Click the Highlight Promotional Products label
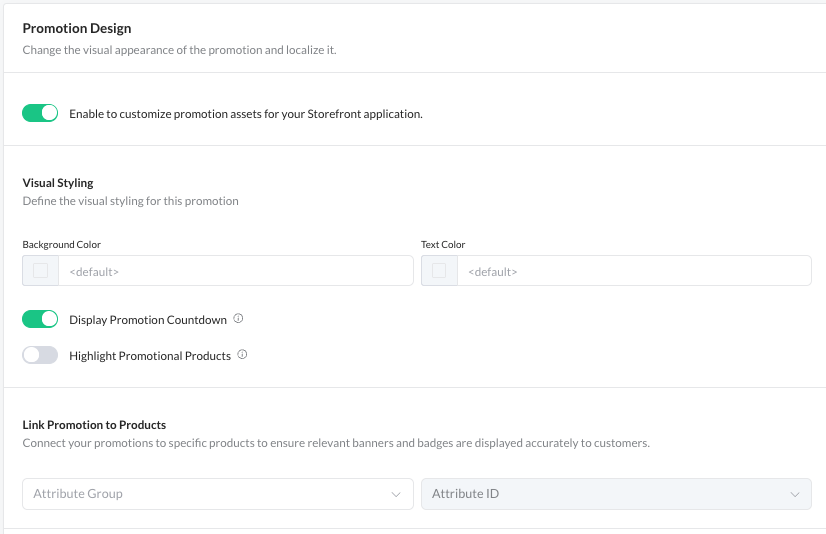The image size is (826, 534). point(150,356)
